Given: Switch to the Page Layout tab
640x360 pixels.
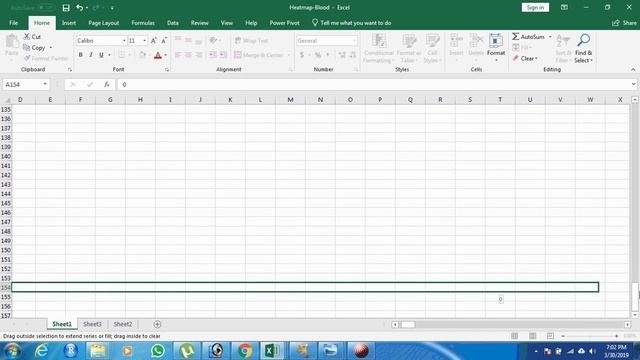Looking at the screenshot, I should 104,23.
